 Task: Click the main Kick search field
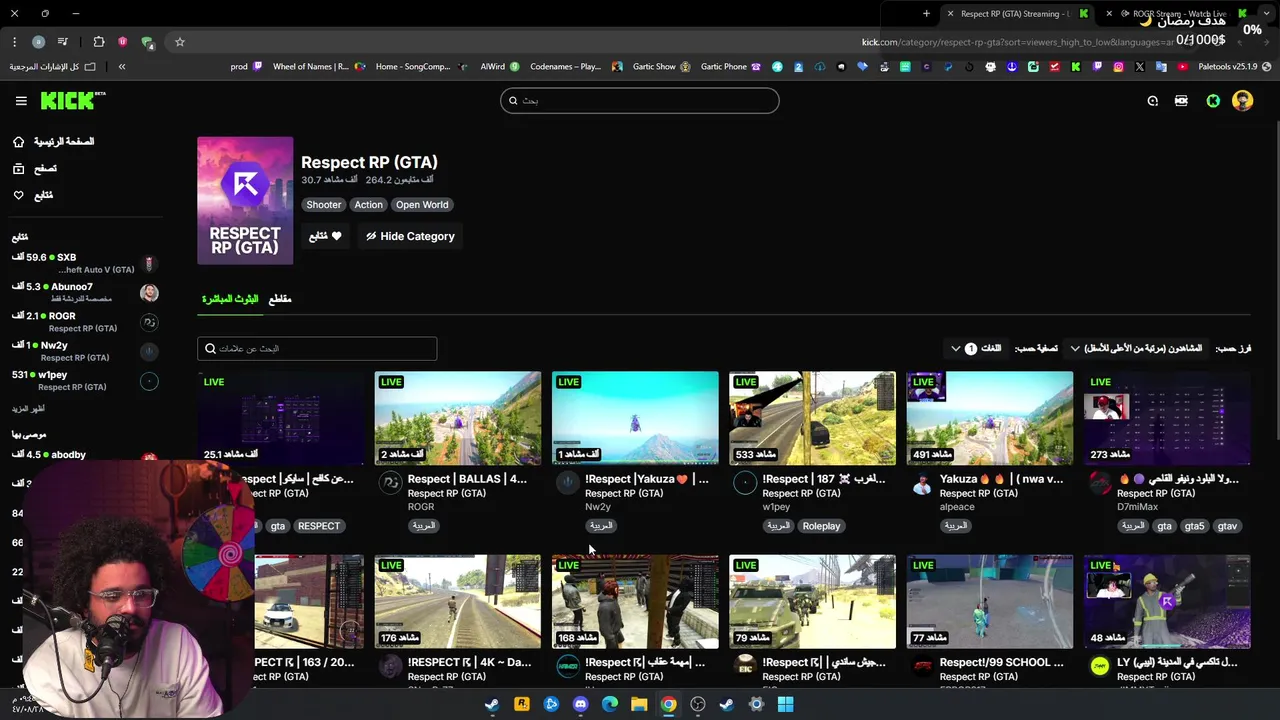pos(640,101)
